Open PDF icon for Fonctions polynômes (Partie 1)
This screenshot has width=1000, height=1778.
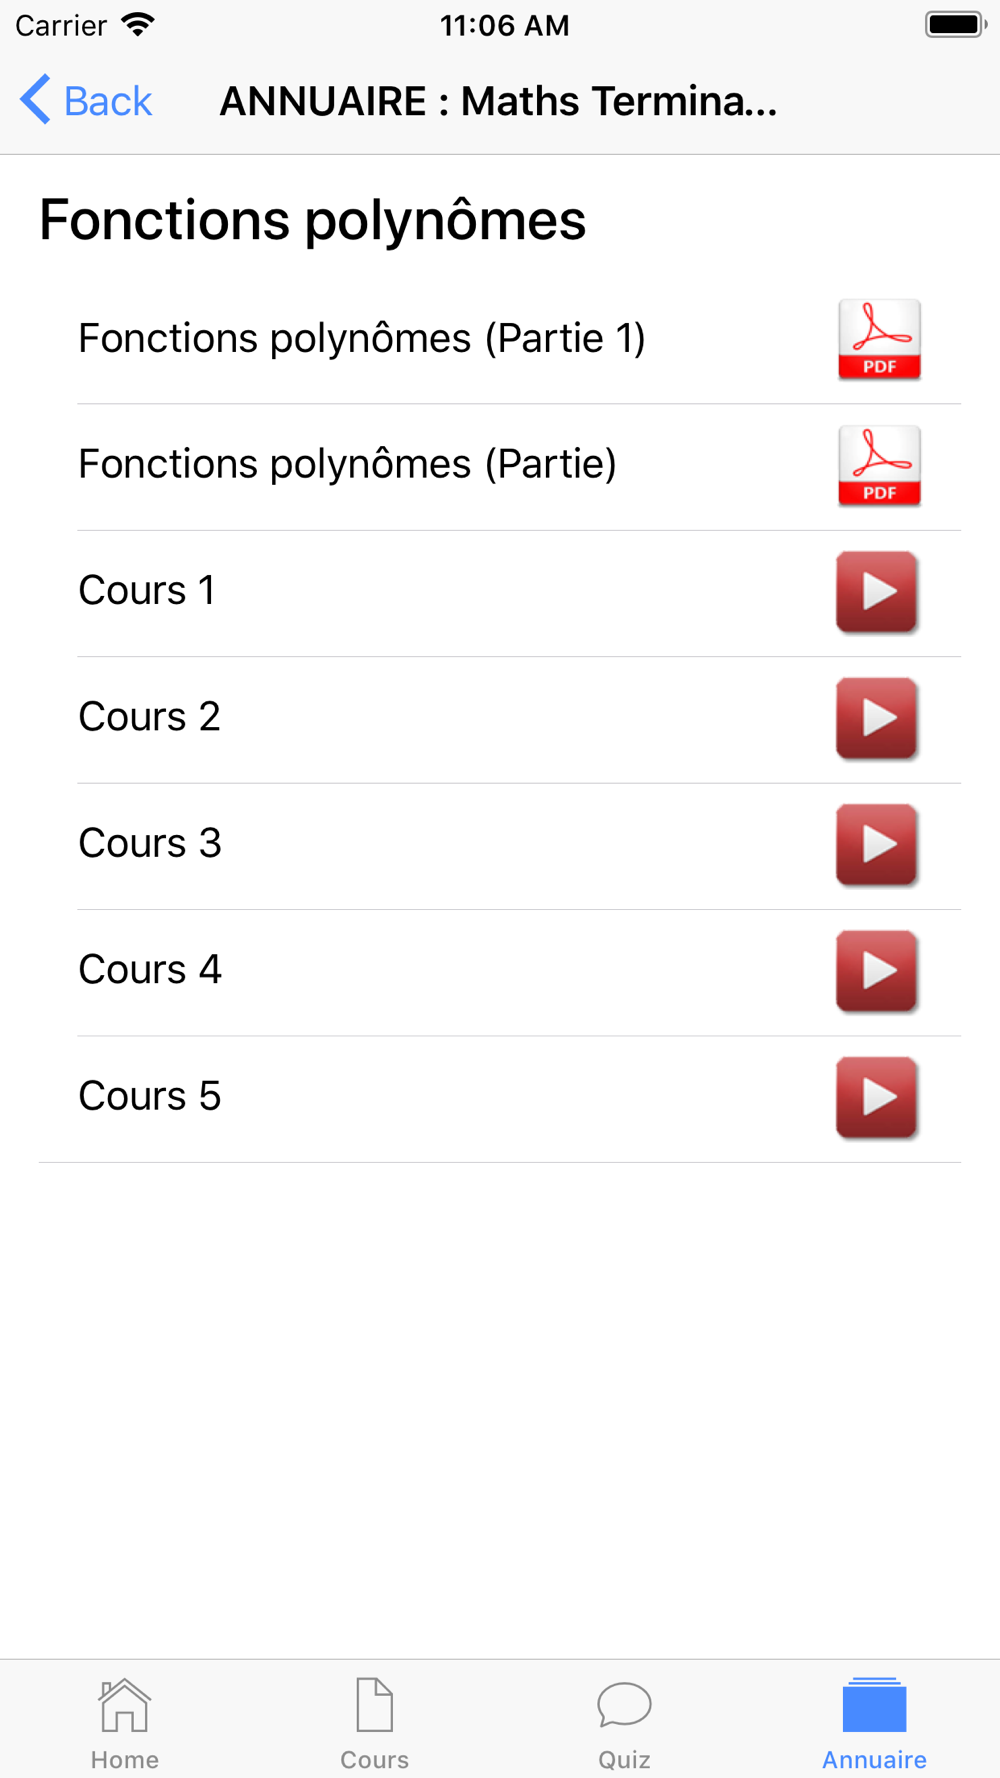click(x=879, y=340)
